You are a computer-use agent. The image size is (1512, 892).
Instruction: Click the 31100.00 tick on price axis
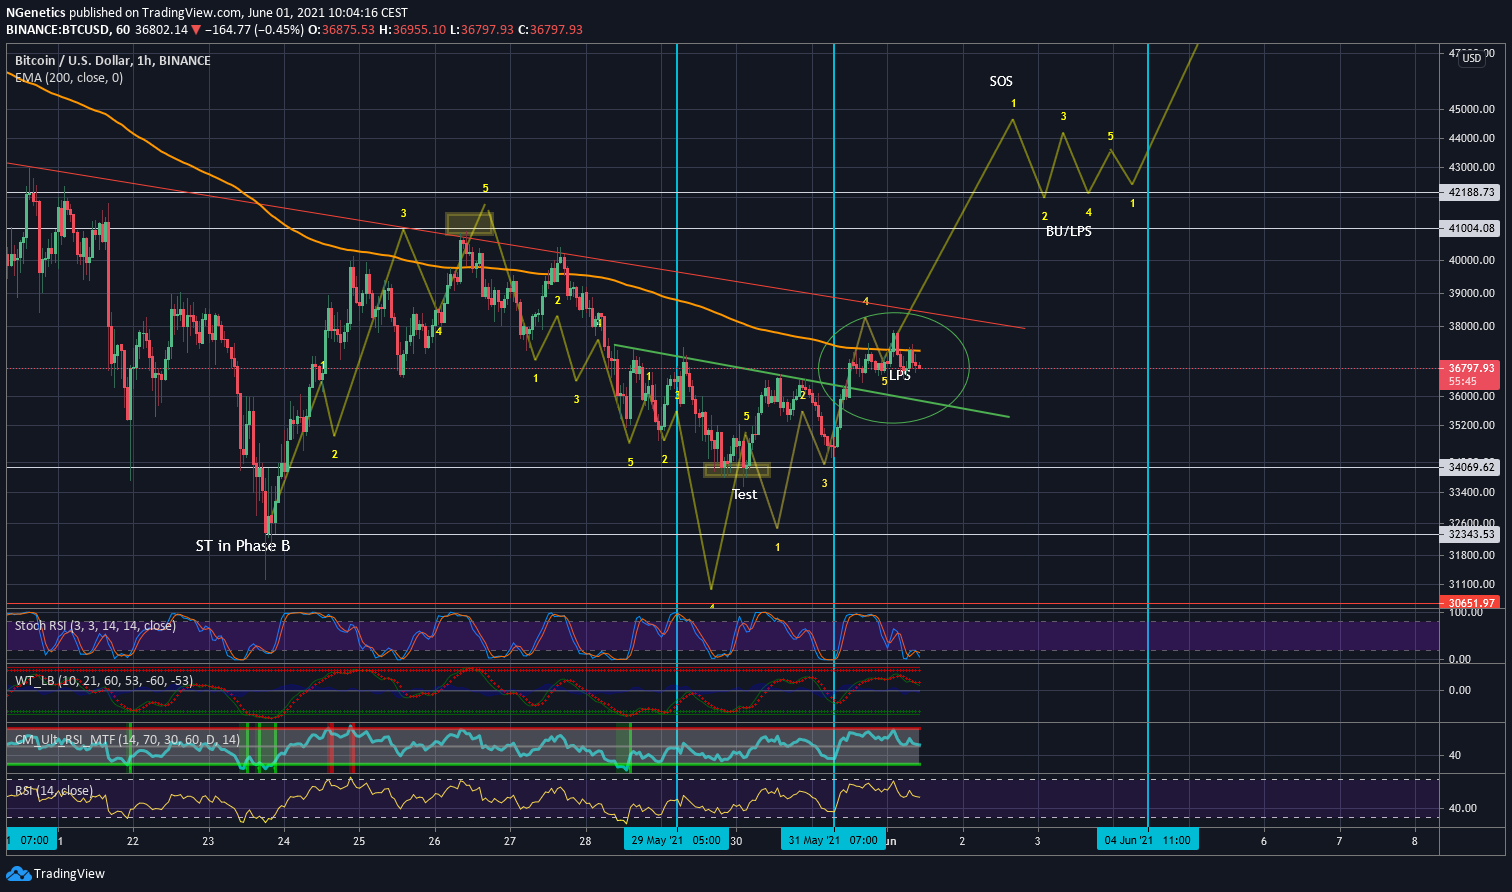(1472, 584)
